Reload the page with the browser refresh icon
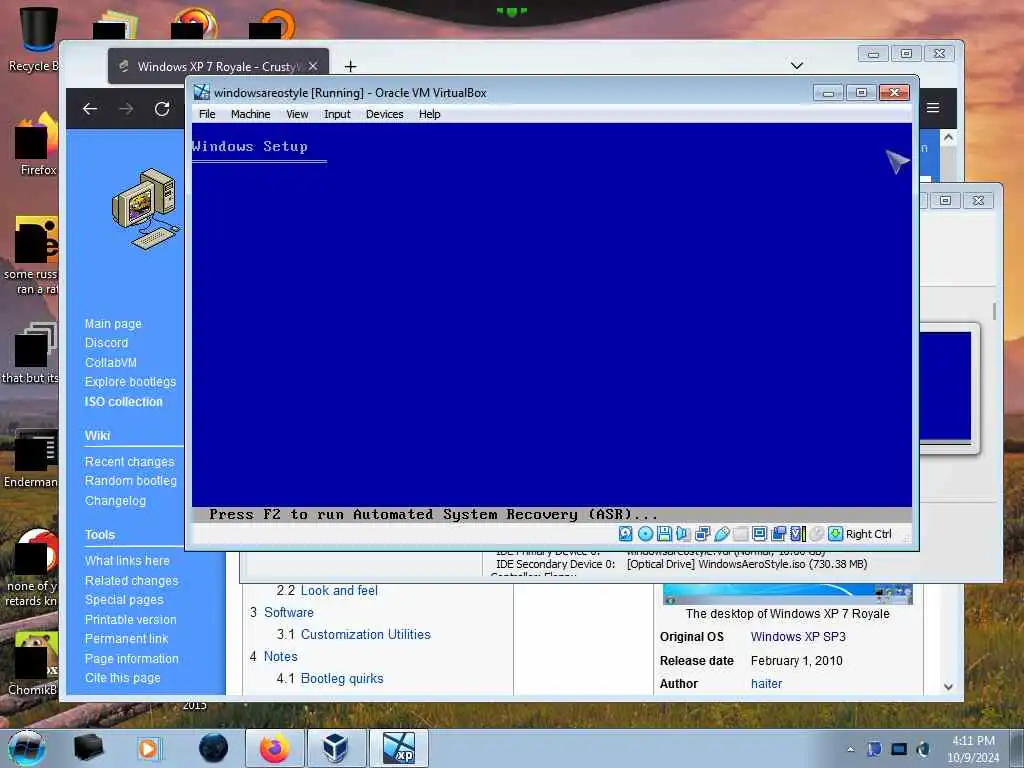 (x=162, y=109)
